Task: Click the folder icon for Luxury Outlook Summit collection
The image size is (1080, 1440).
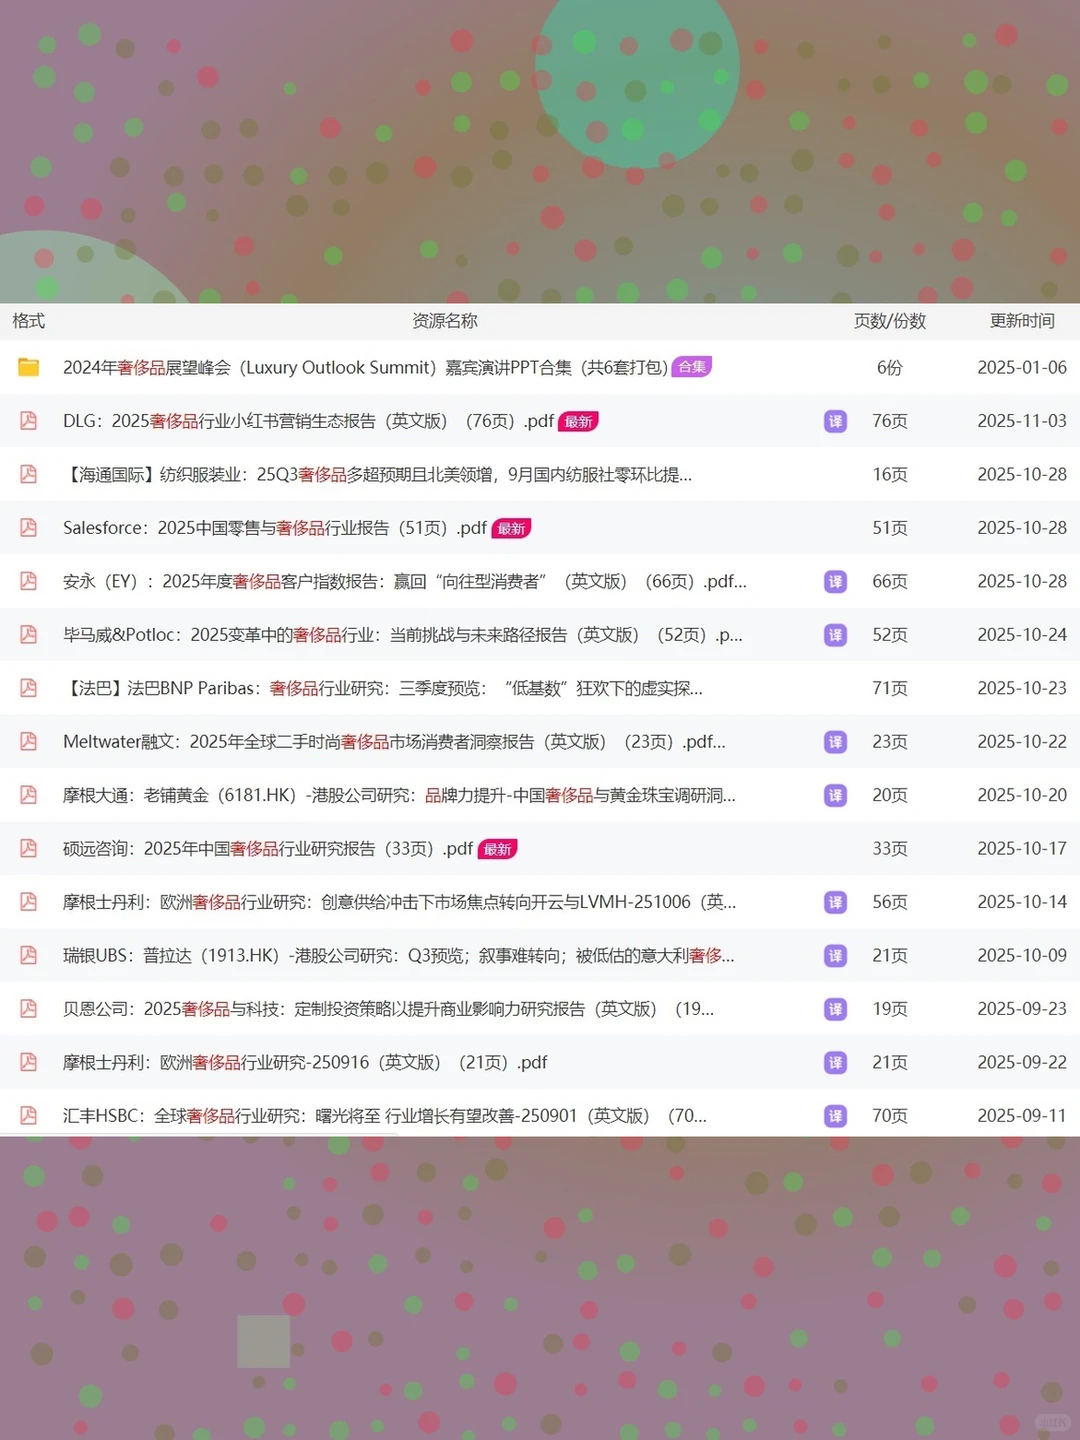Action: (29, 367)
